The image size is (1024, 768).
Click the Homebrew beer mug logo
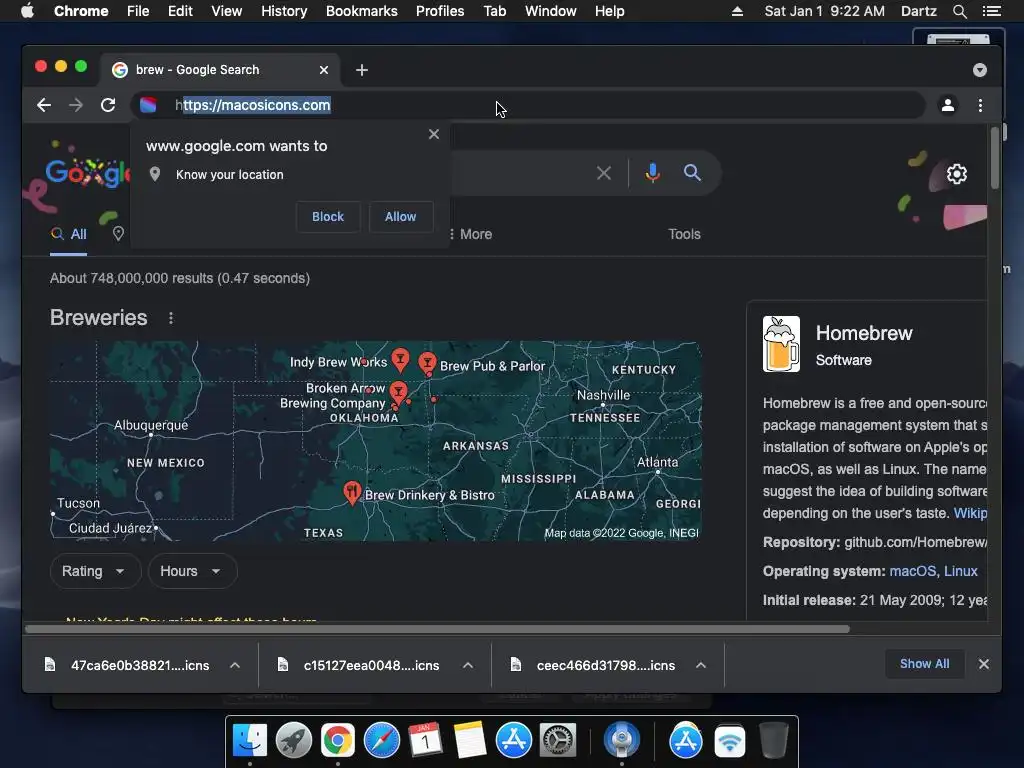tap(781, 344)
